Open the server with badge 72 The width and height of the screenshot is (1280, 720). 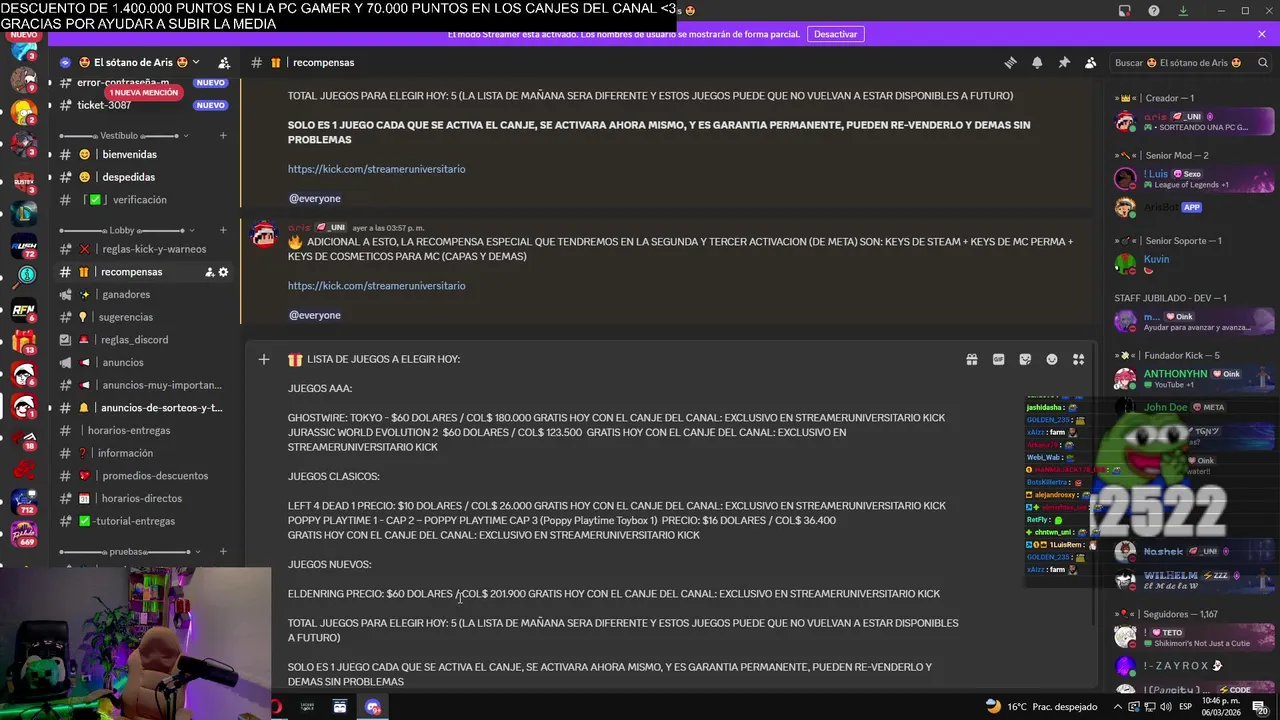click(x=24, y=244)
